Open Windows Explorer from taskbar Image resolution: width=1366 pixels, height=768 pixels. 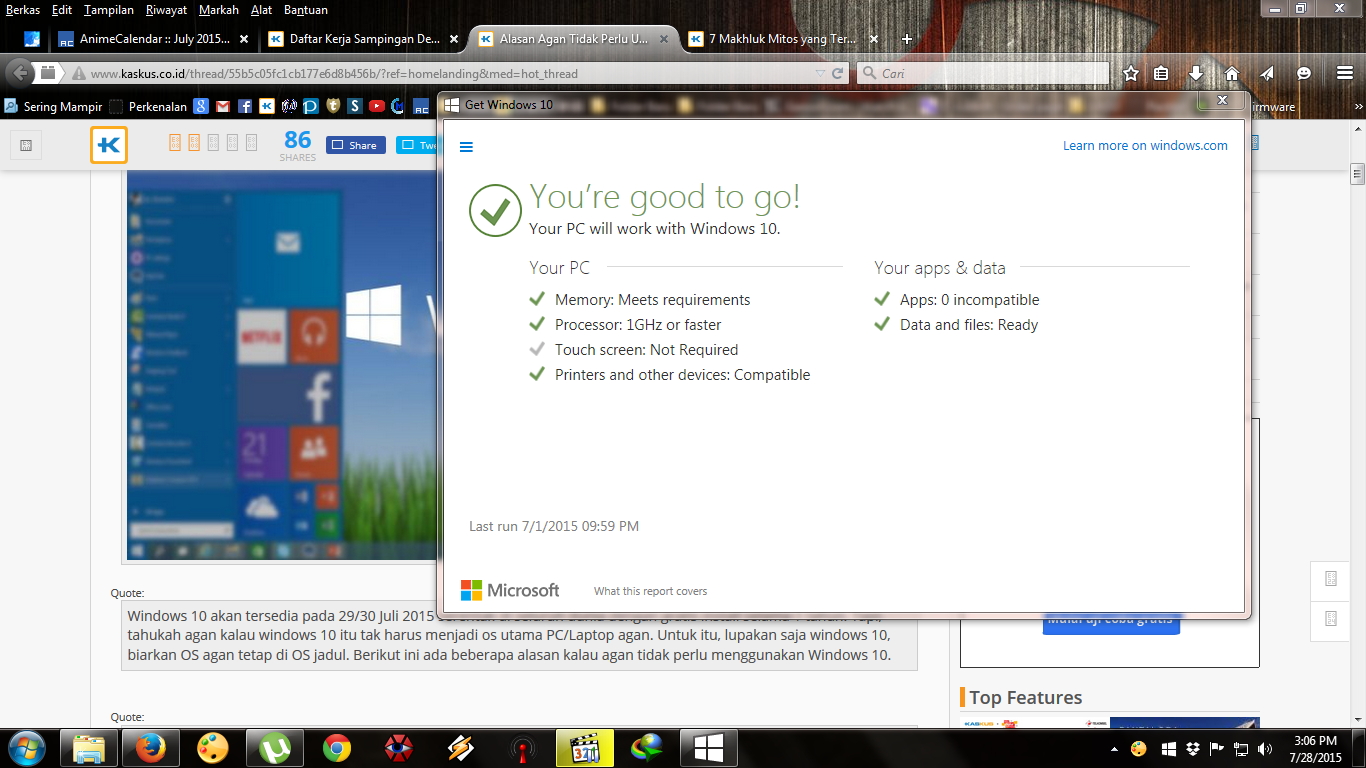click(x=89, y=748)
